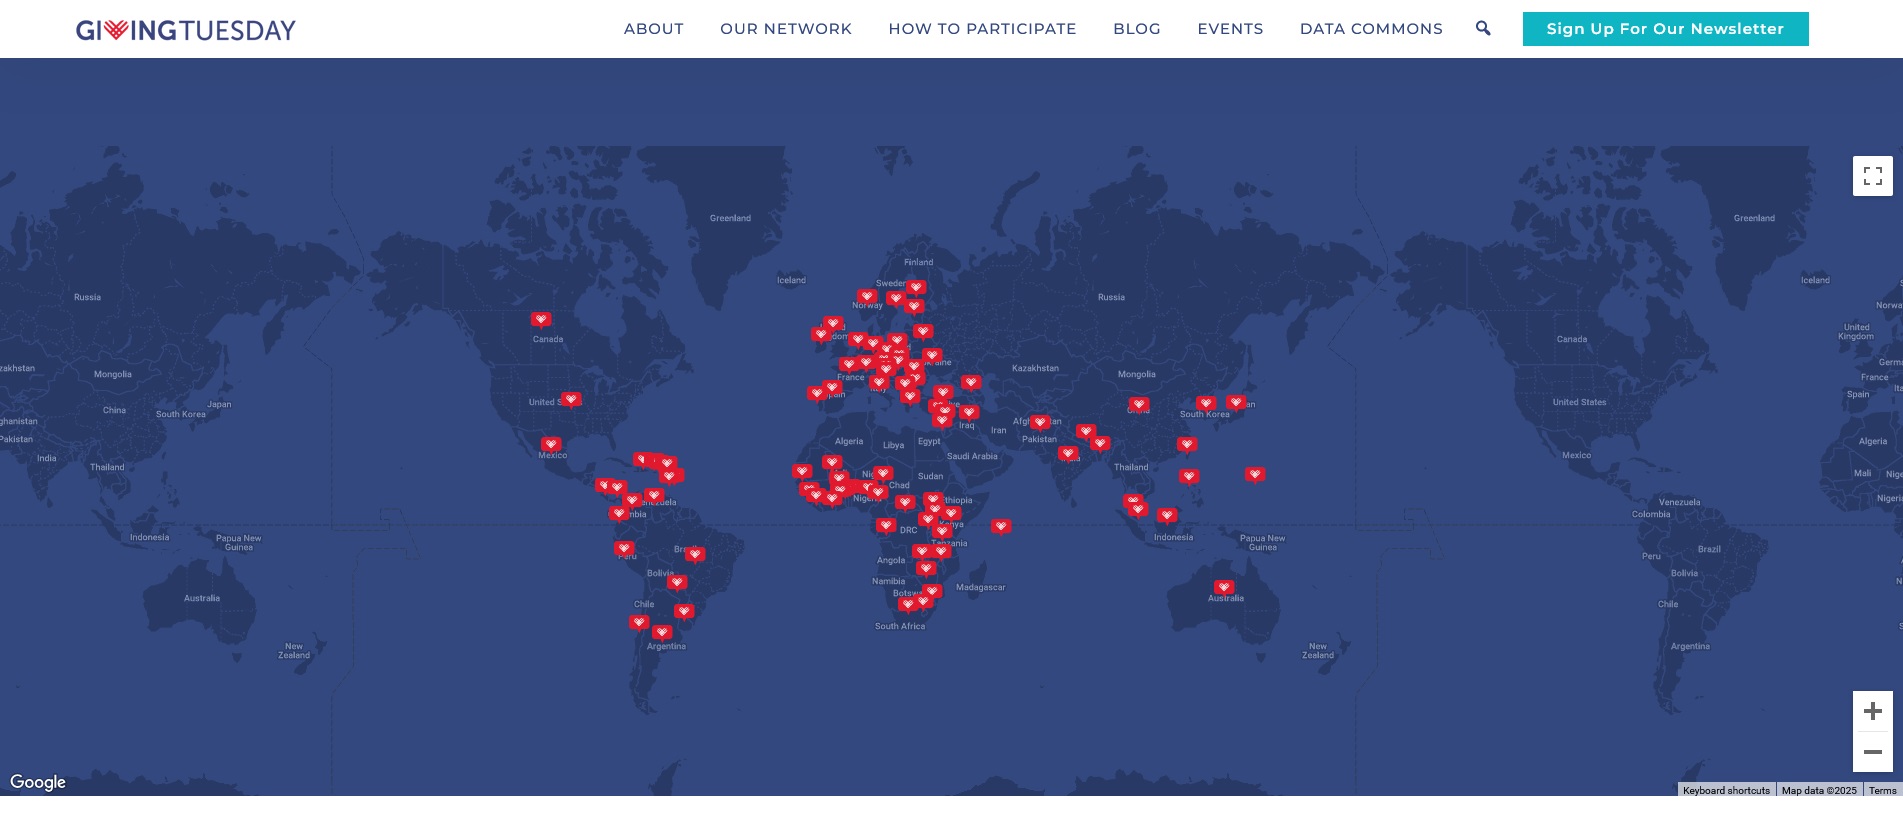Click the heart marker over Brazil
This screenshot has height=813, width=1903.
pos(695,554)
